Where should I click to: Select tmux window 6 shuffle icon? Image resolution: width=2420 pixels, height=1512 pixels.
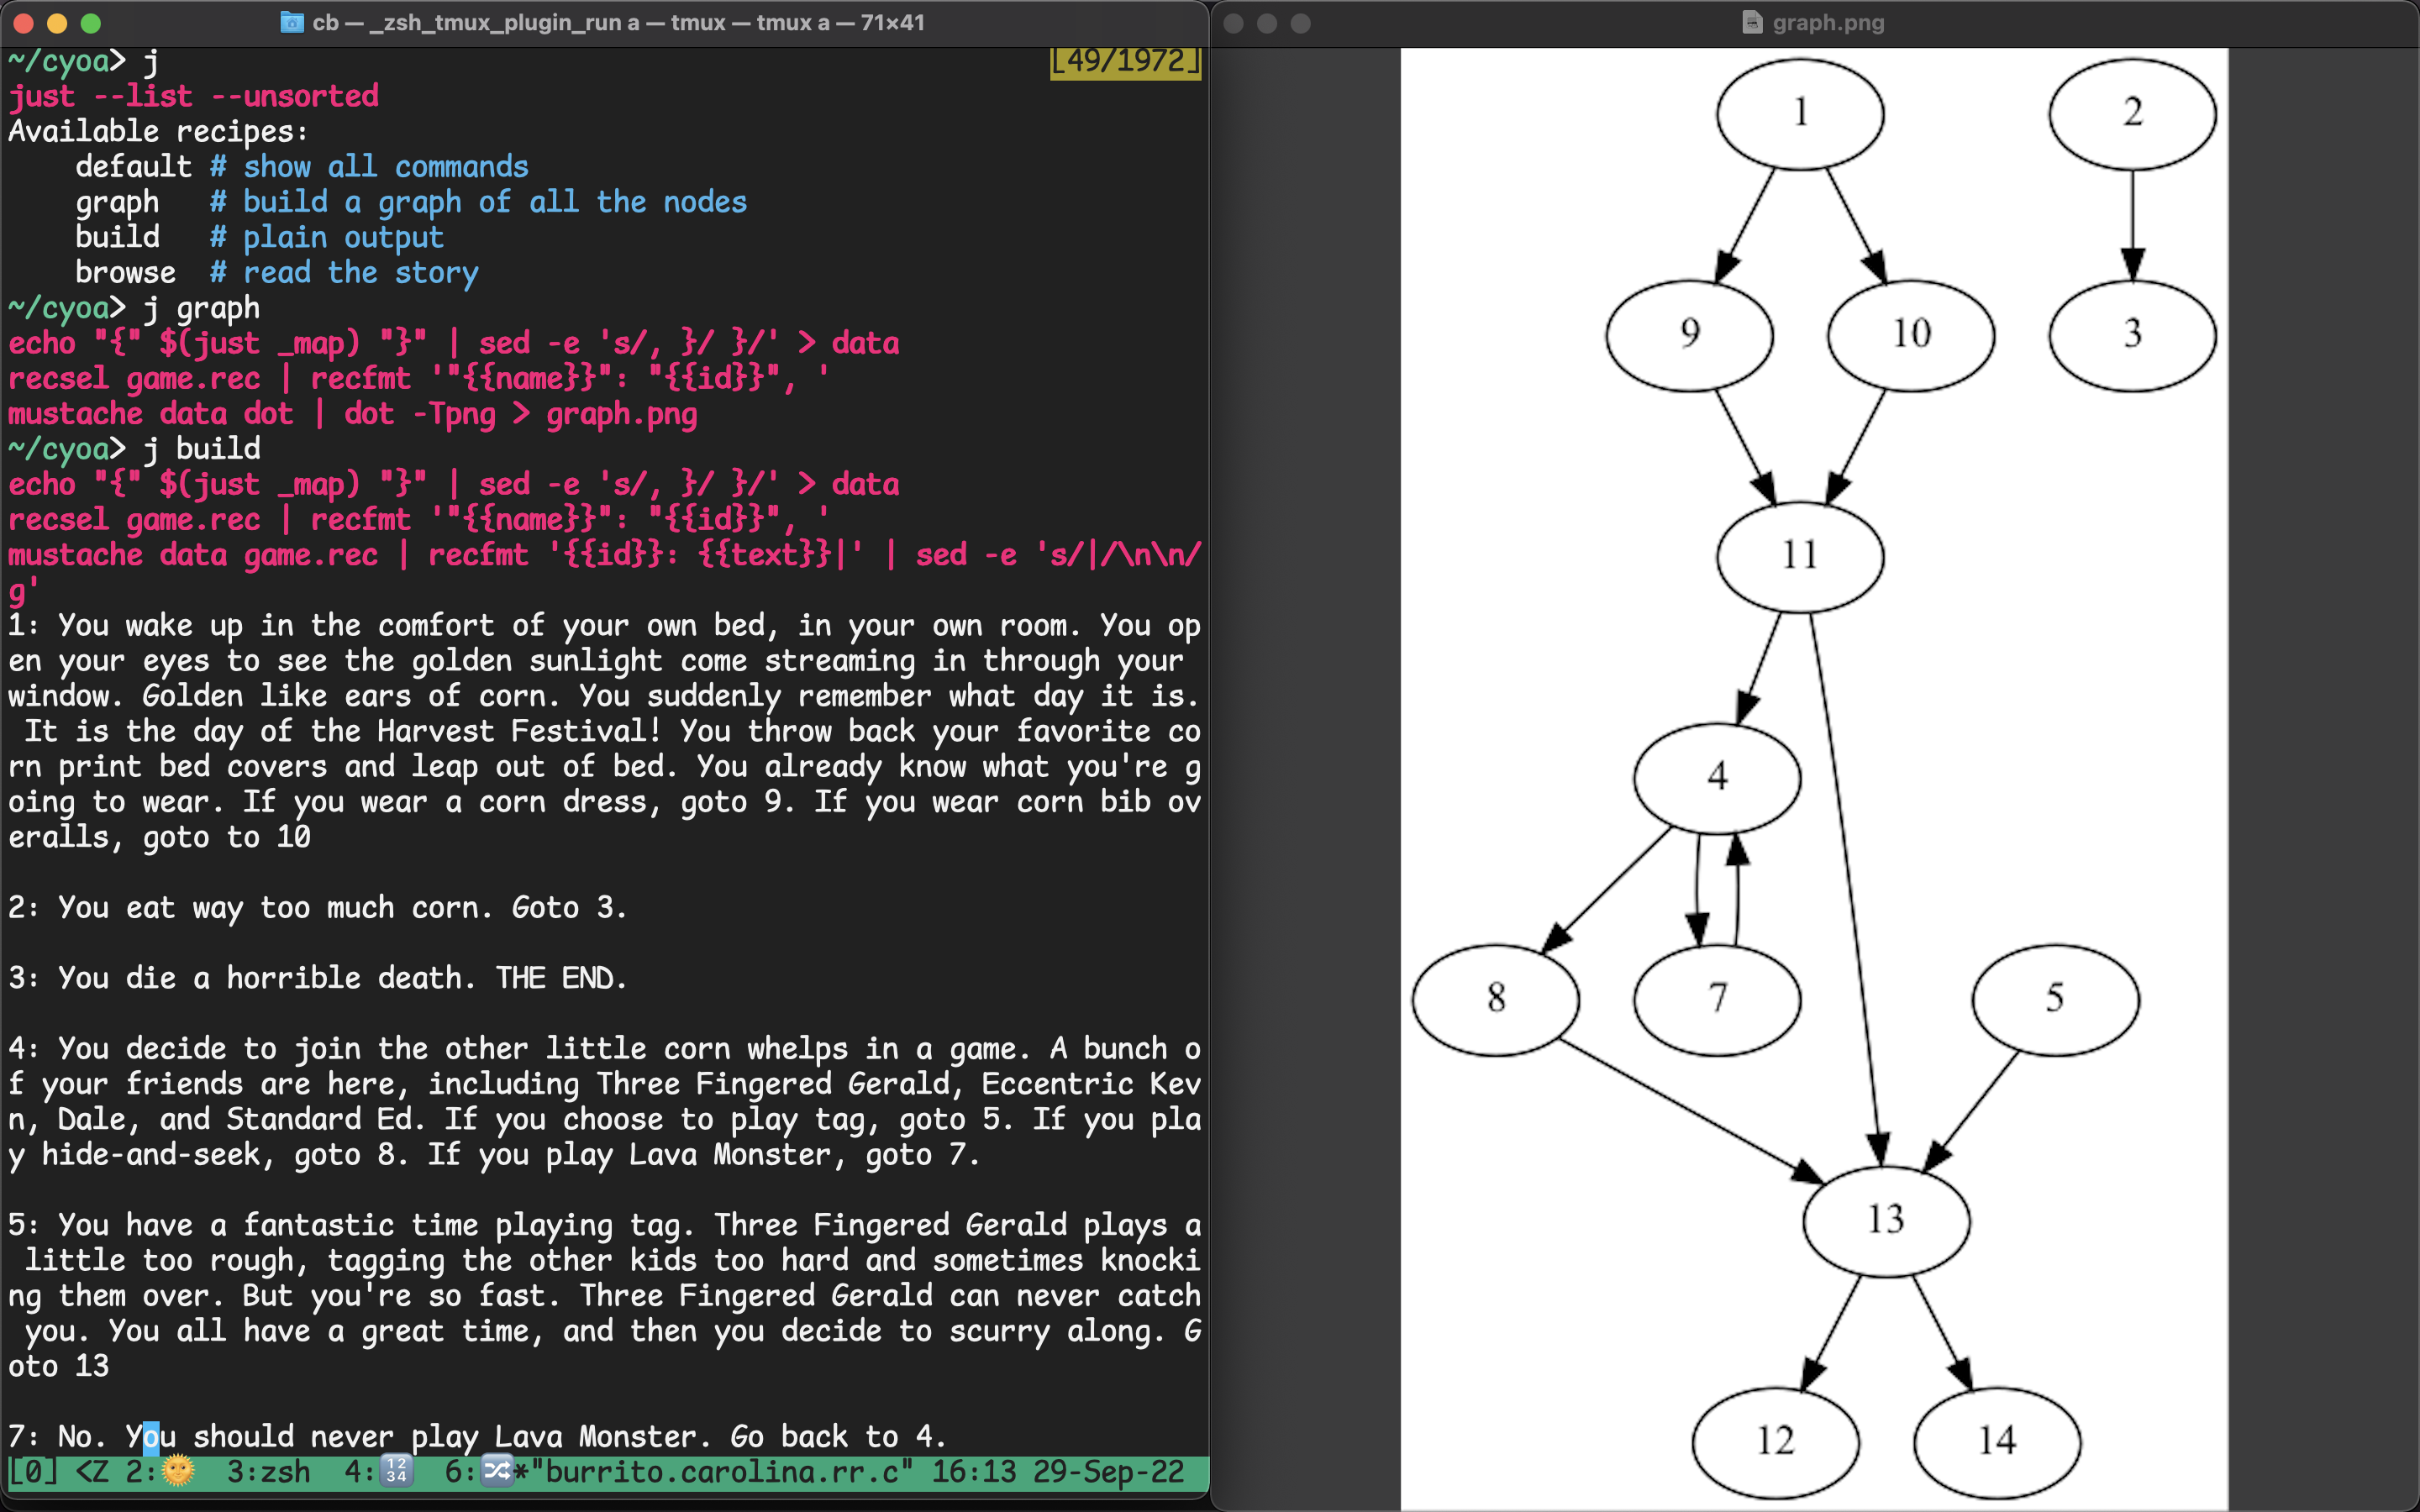[496, 1471]
